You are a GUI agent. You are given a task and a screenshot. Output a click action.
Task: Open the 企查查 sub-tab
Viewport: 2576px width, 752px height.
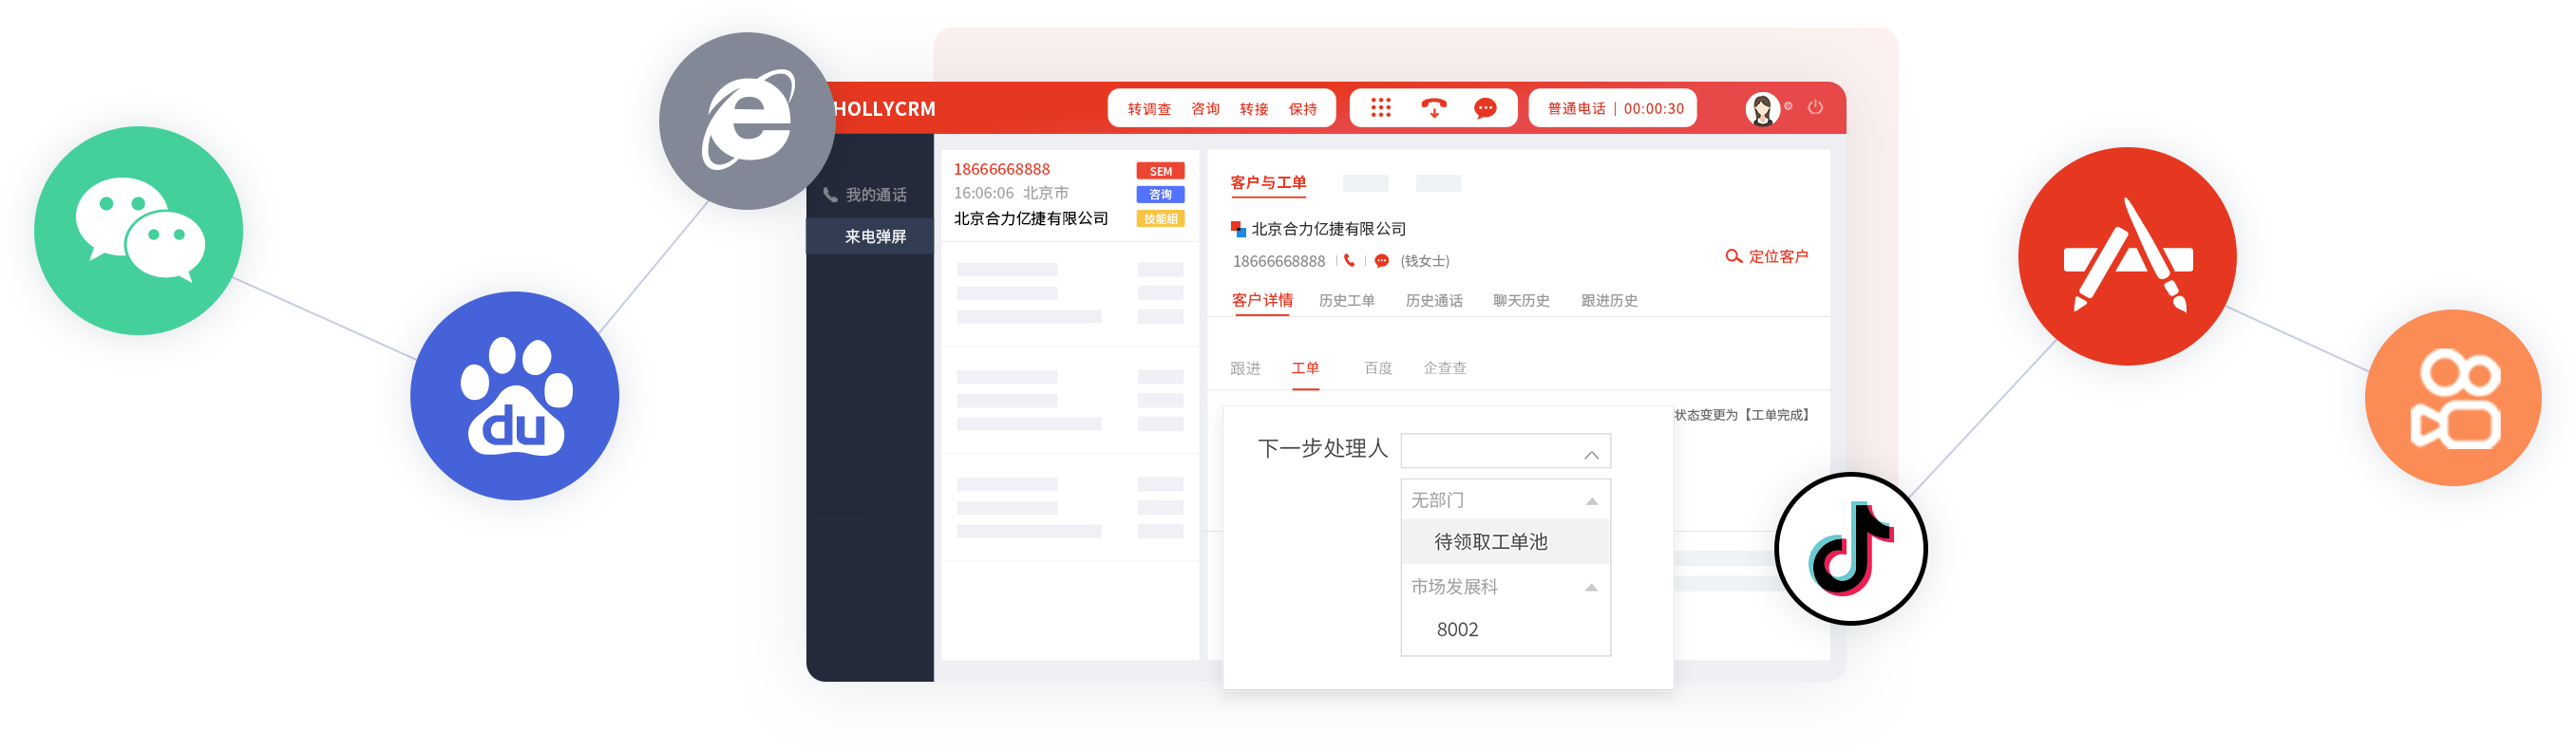[x=1445, y=369]
